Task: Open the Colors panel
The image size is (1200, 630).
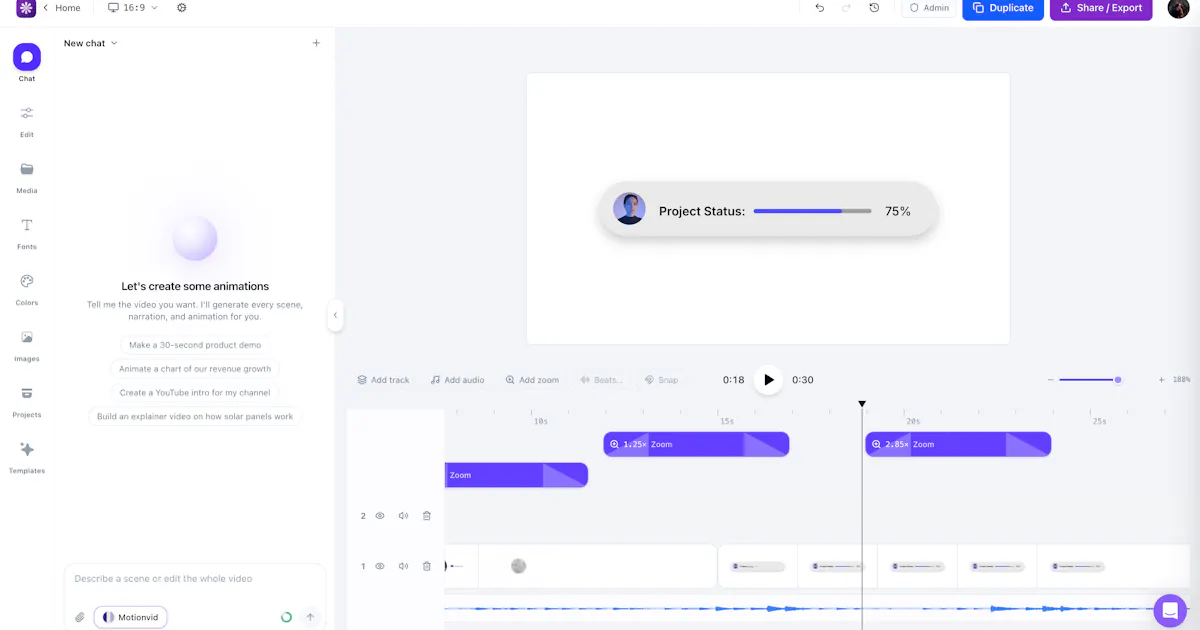Action: click(x=27, y=288)
